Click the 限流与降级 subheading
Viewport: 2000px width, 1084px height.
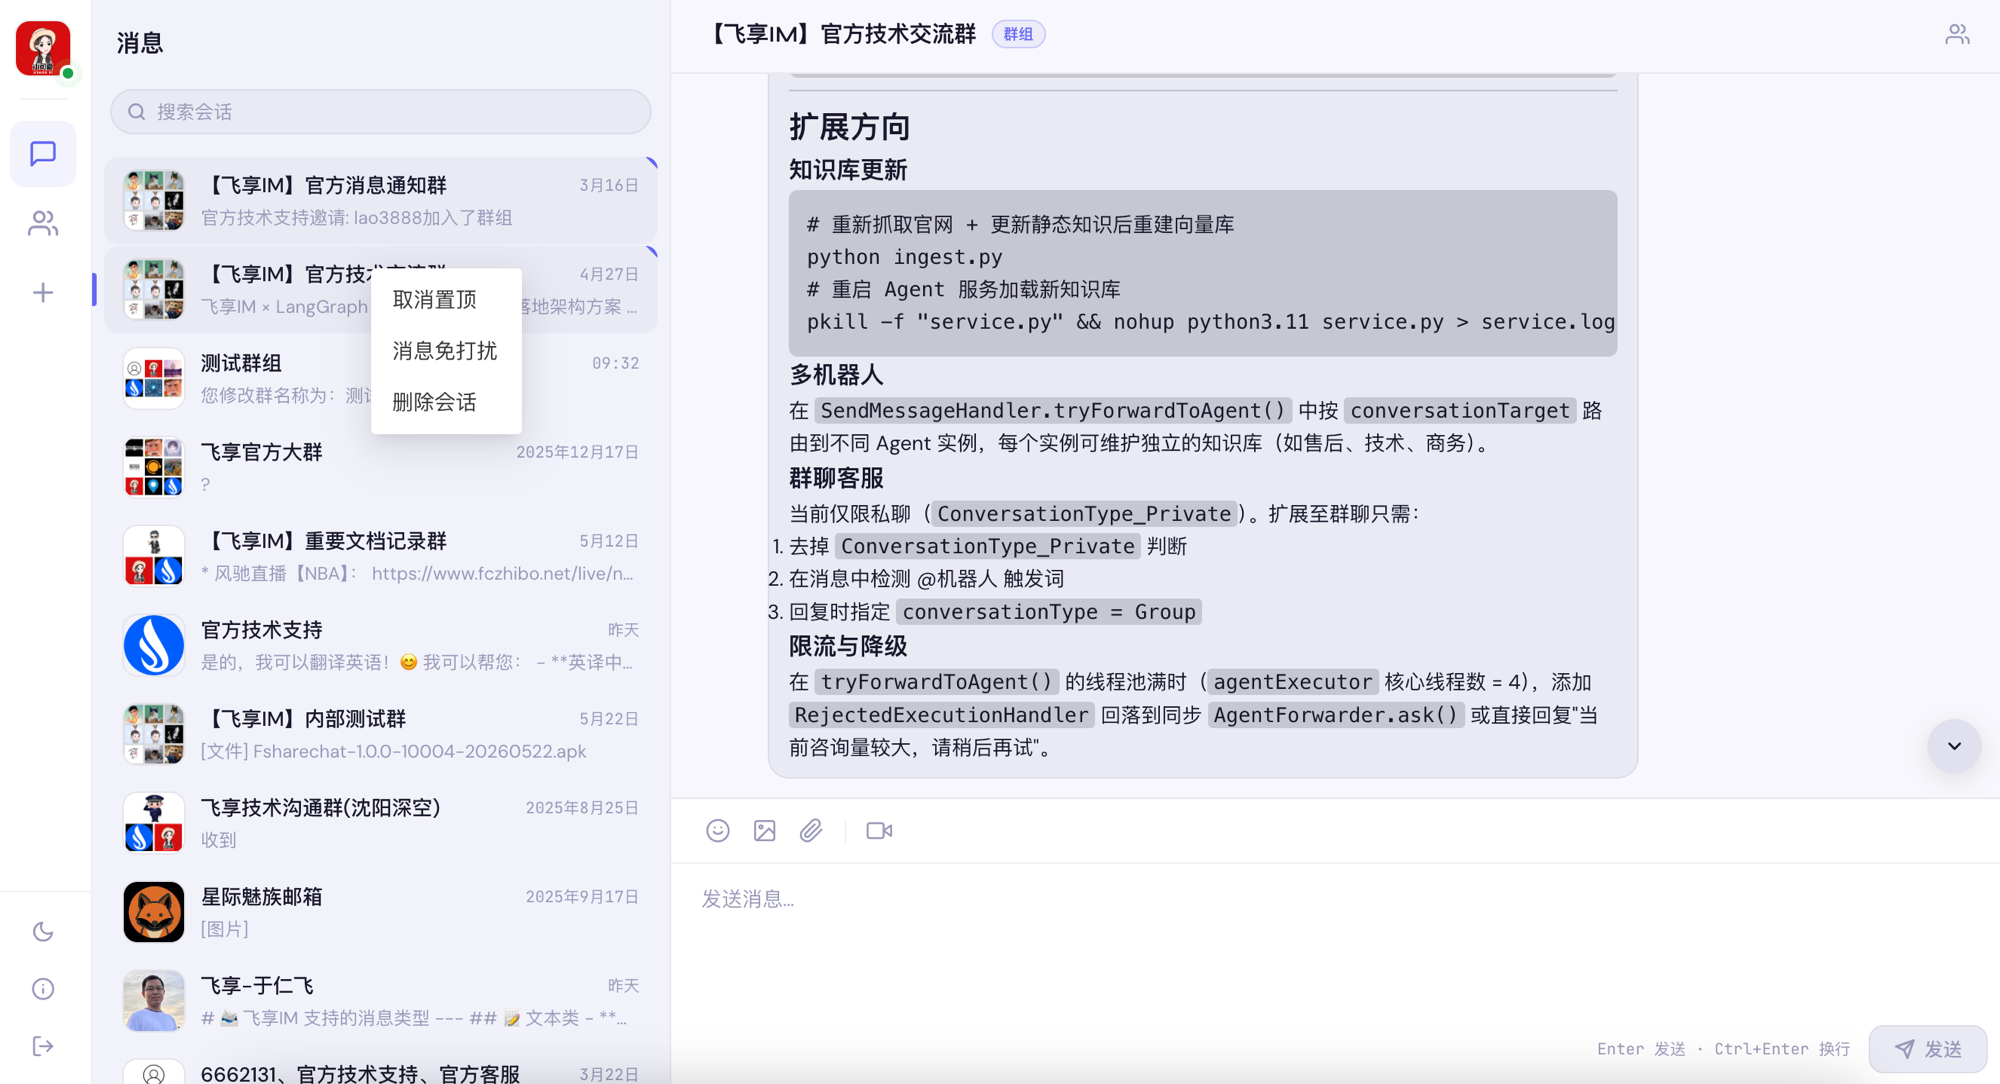point(848,647)
